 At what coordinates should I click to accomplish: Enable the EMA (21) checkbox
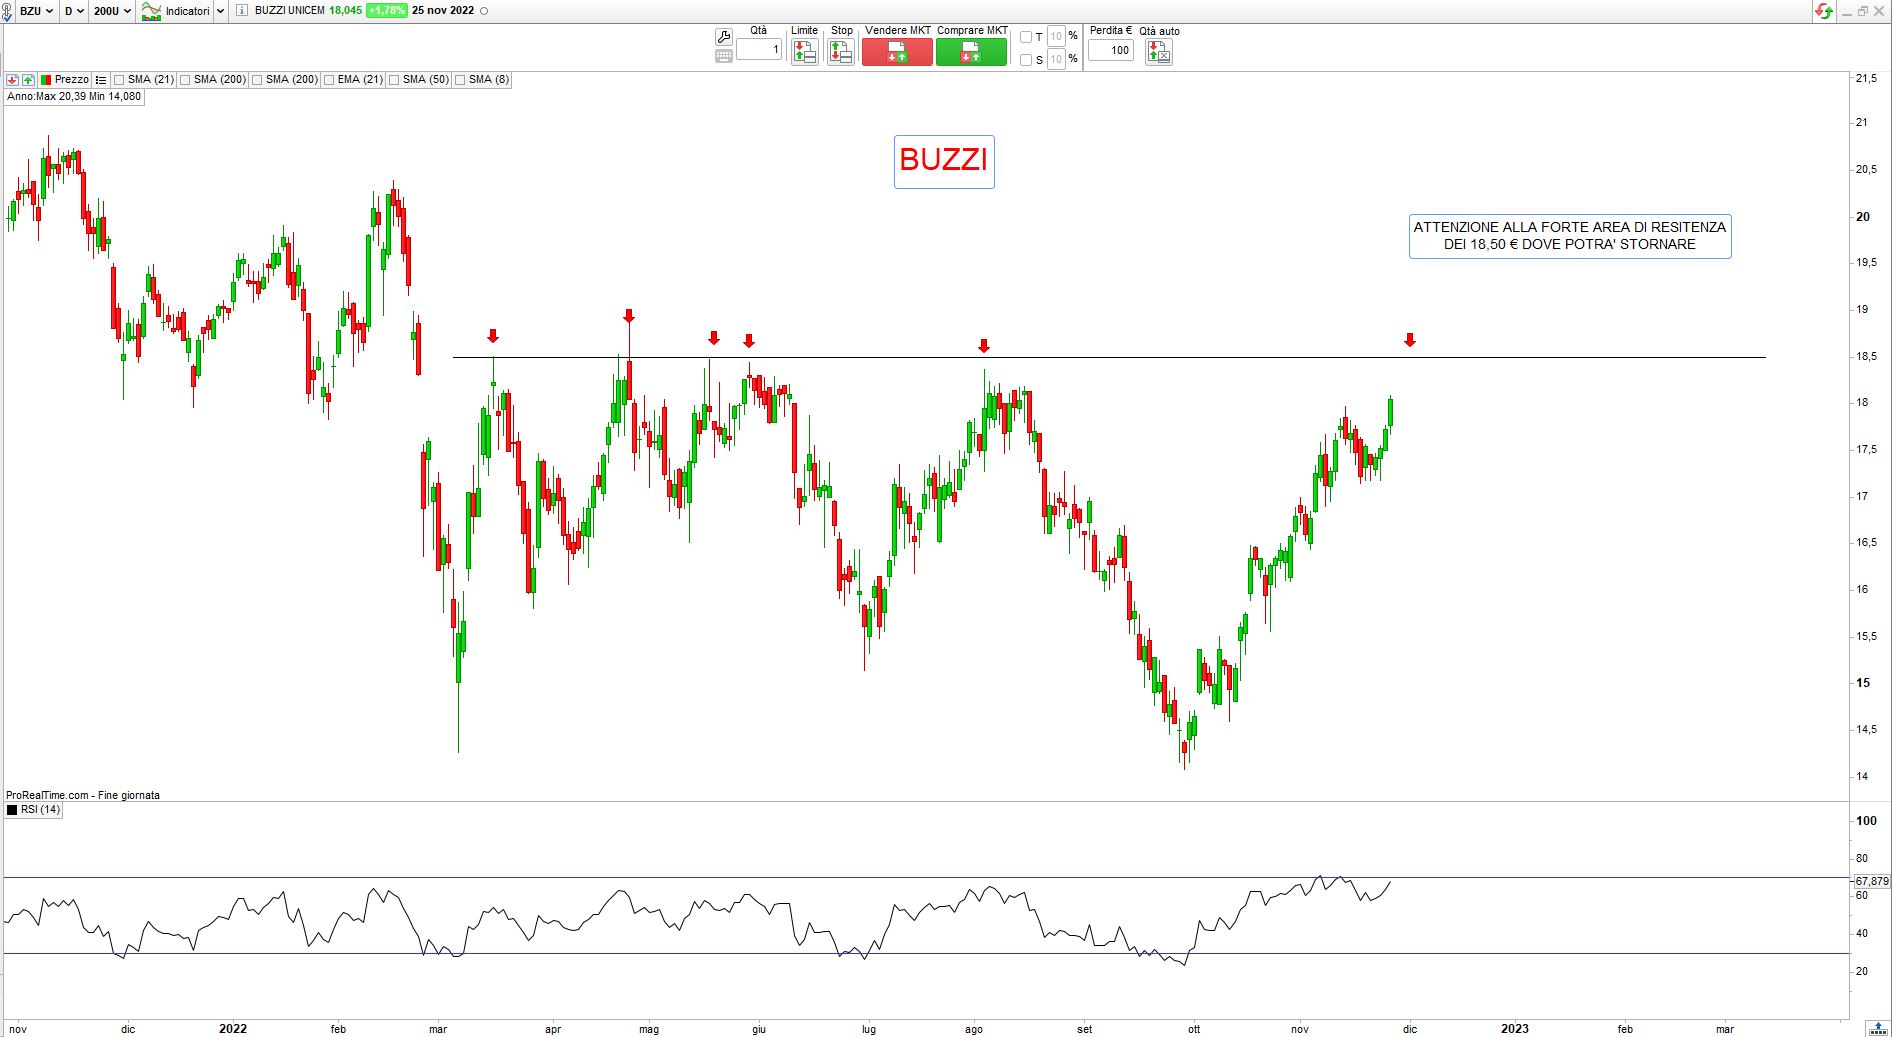point(329,80)
